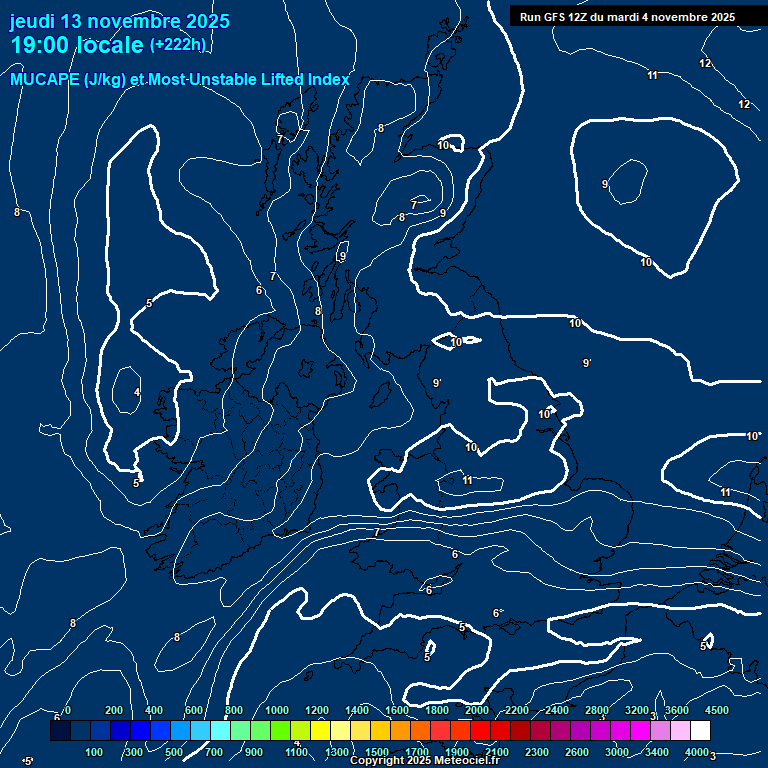Click the legend value '200'
768x768 pixels.
pyautogui.click(x=114, y=710)
